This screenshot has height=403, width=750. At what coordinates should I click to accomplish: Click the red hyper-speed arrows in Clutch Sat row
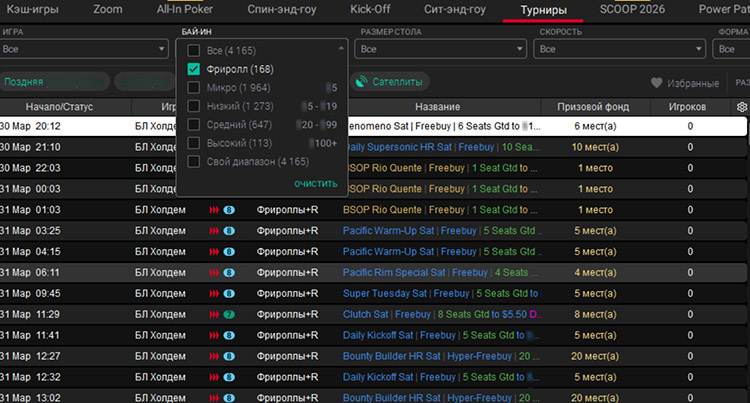tap(213, 314)
